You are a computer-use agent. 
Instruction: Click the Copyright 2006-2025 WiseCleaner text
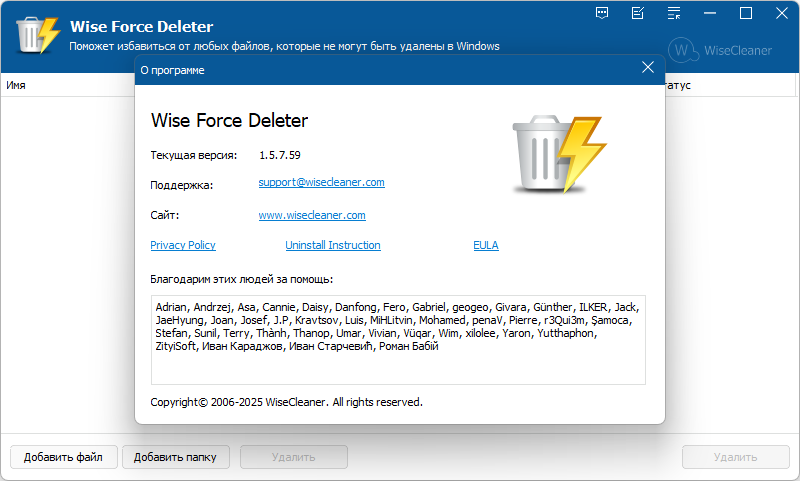[286, 402]
